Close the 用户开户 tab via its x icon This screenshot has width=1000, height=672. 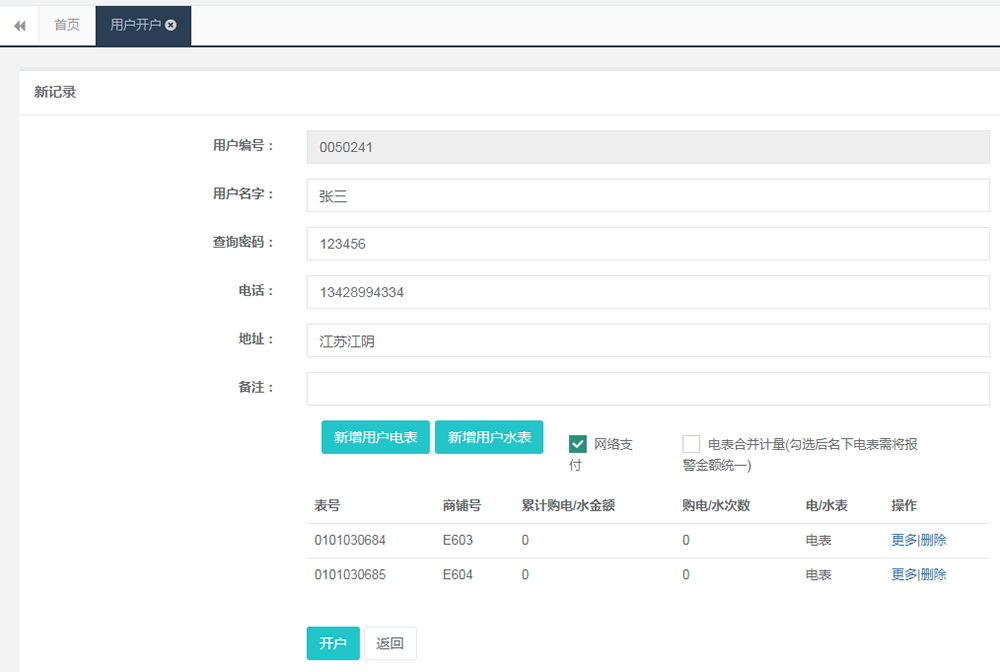171,25
